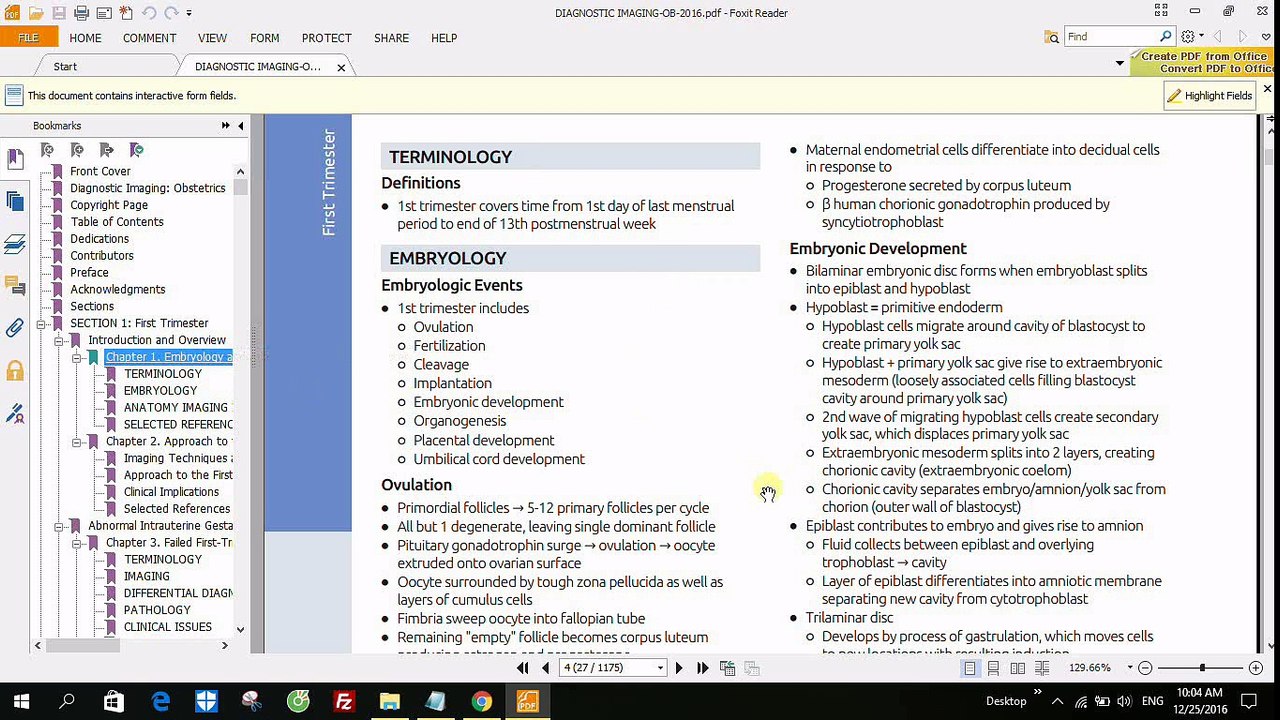
Task: Collapse SECTION 1: First Trimester tree node
Action: click(x=41, y=324)
